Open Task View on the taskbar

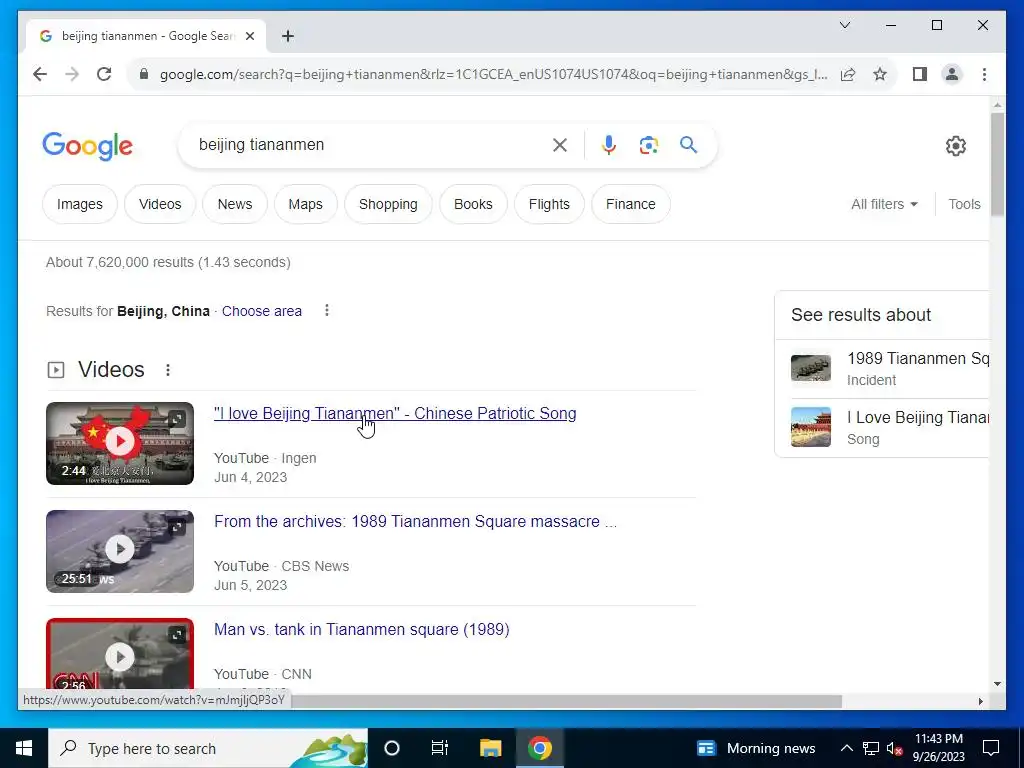[440, 748]
